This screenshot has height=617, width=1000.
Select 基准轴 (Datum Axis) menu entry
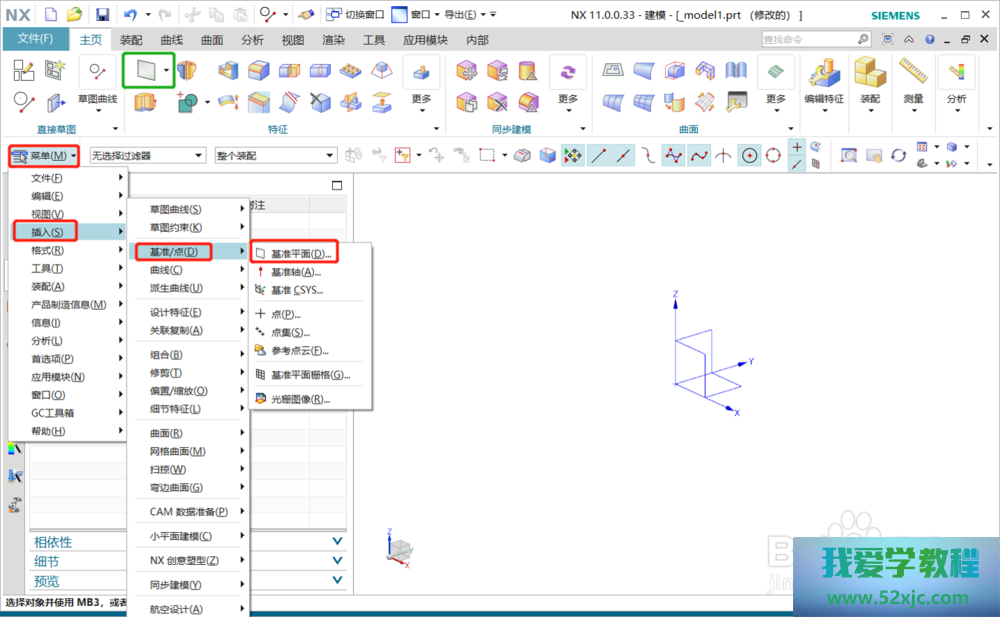(x=295, y=272)
